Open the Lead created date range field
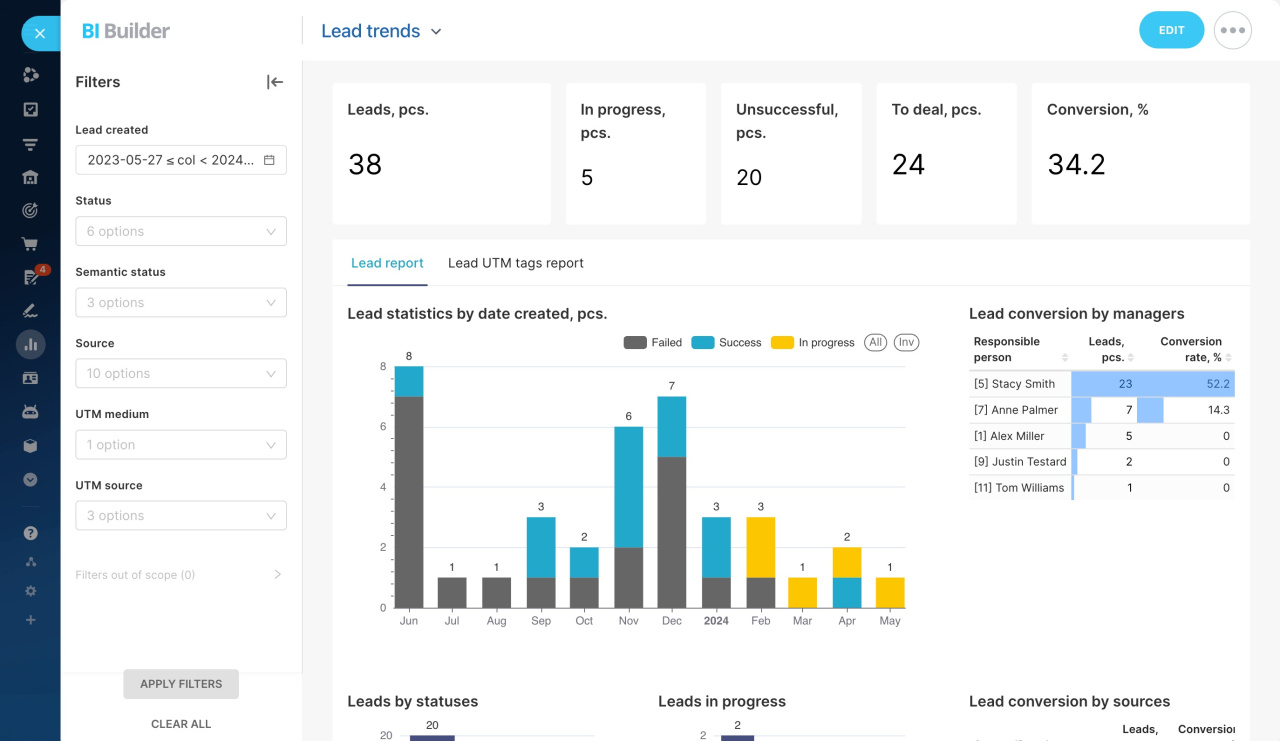Viewport: 1280px width, 741px height. point(181,160)
